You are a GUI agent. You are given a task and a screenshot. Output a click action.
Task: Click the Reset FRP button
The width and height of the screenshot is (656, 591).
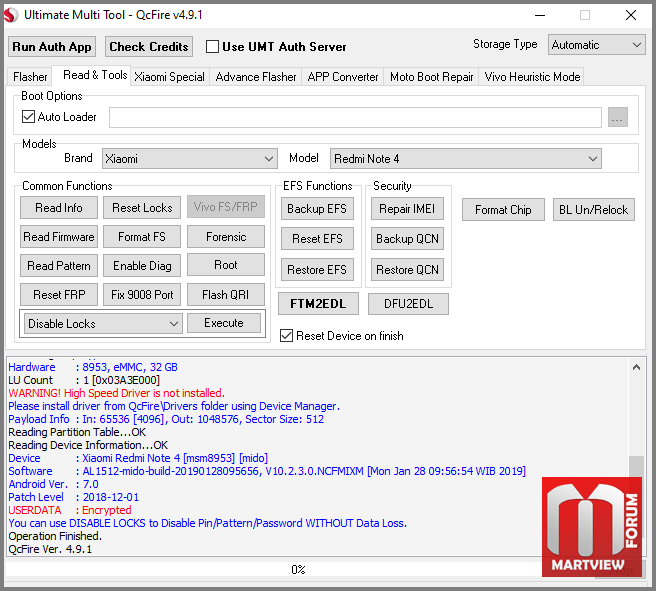click(59, 294)
